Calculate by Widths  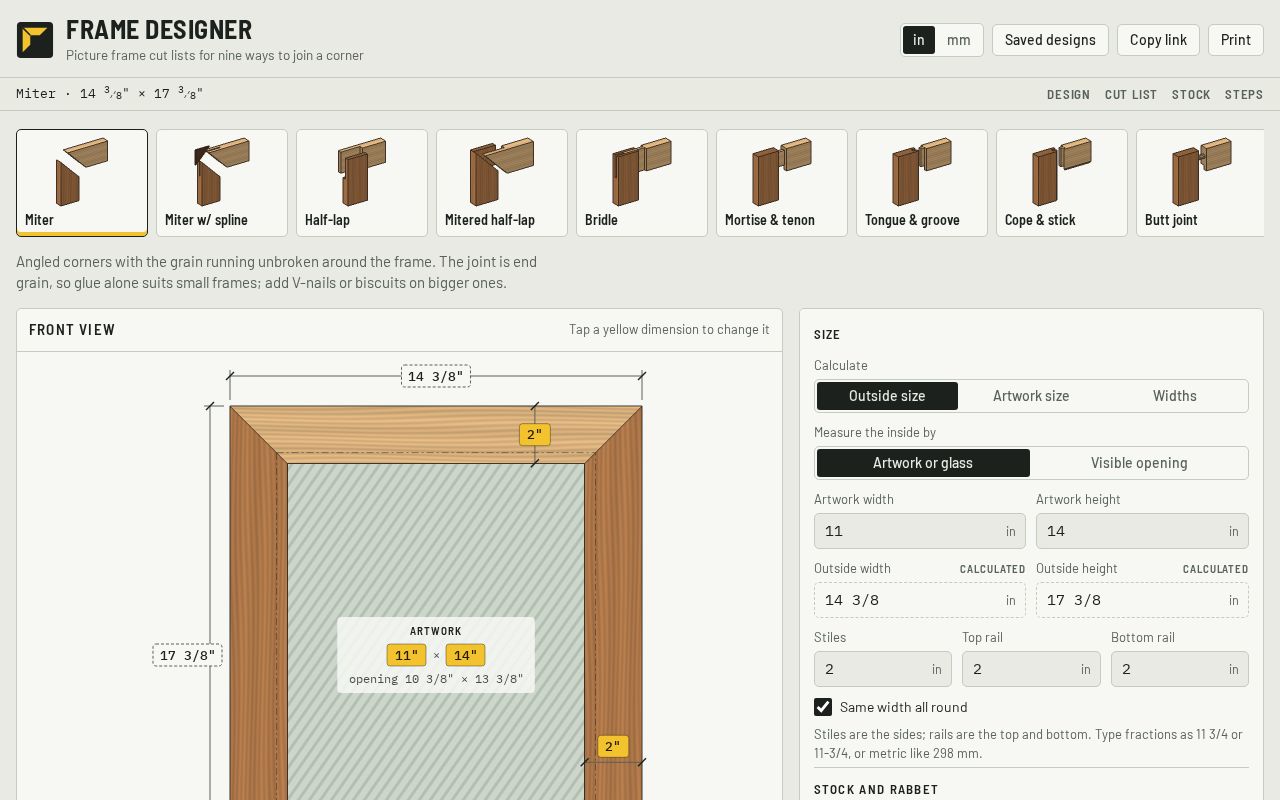coord(1175,396)
